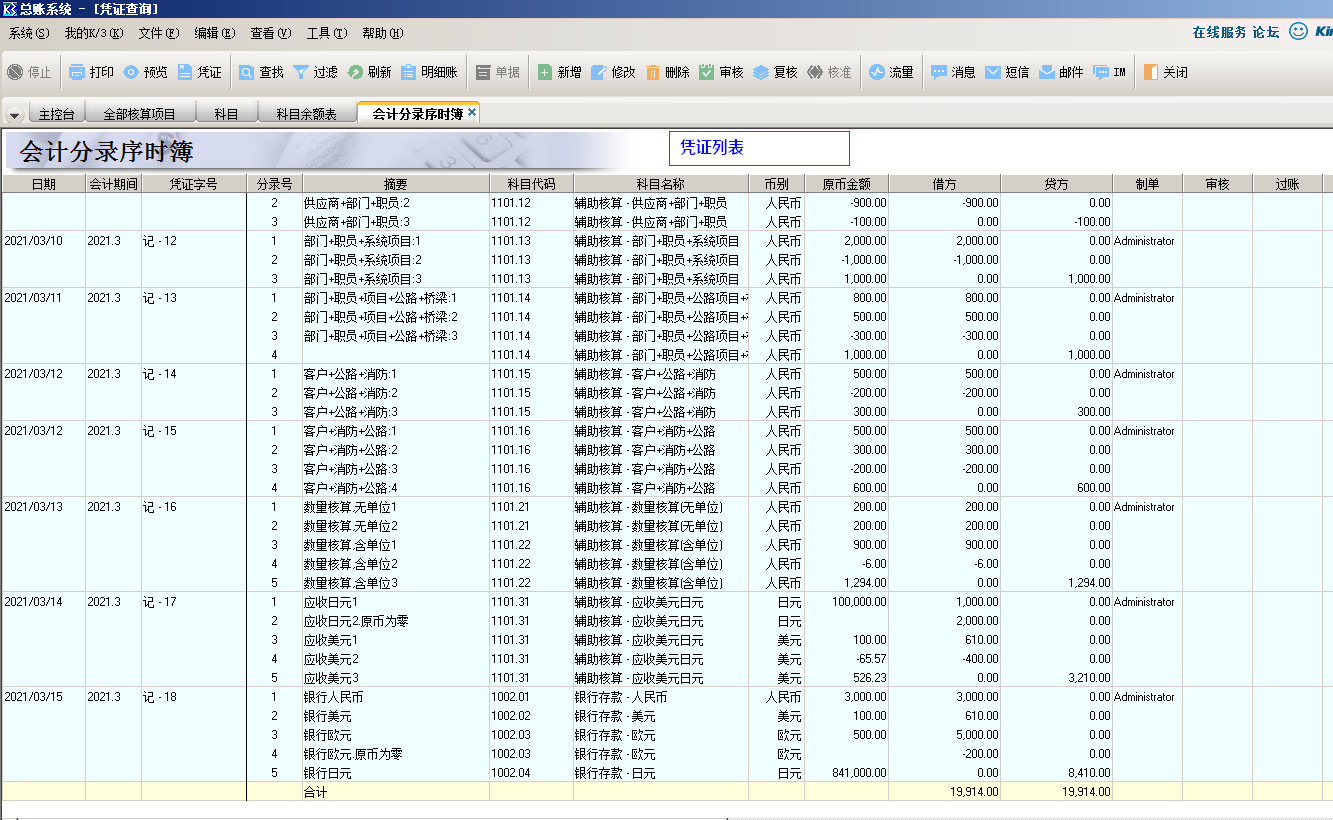Open the Filter (过滤) tool
This screenshot has height=820, width=1333.
pos(300,72)
